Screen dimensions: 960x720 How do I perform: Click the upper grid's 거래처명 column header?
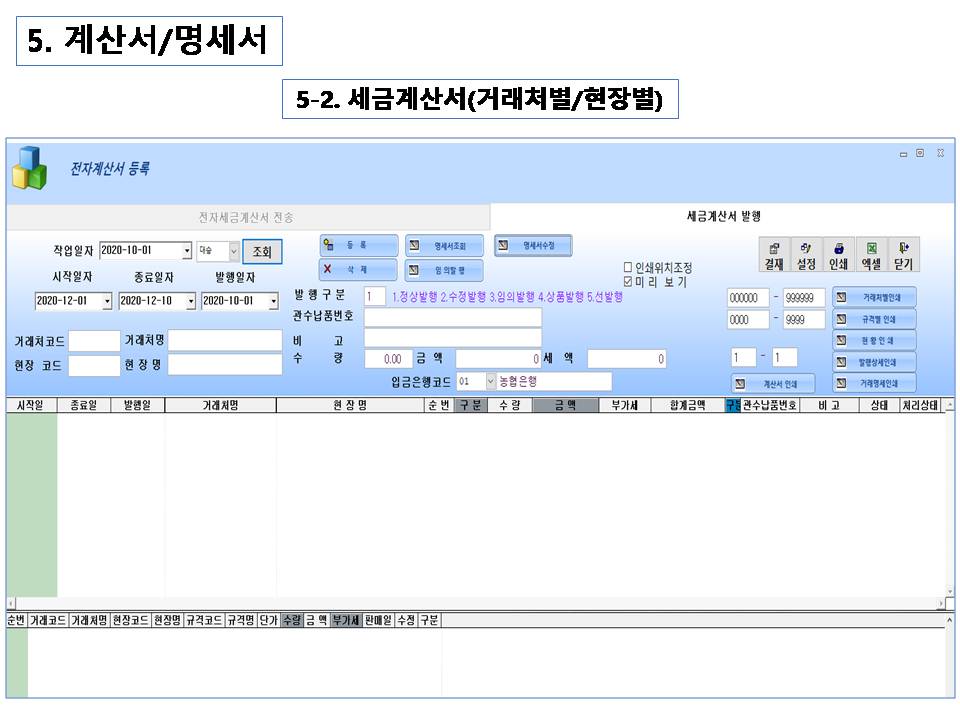pos(220,405)
